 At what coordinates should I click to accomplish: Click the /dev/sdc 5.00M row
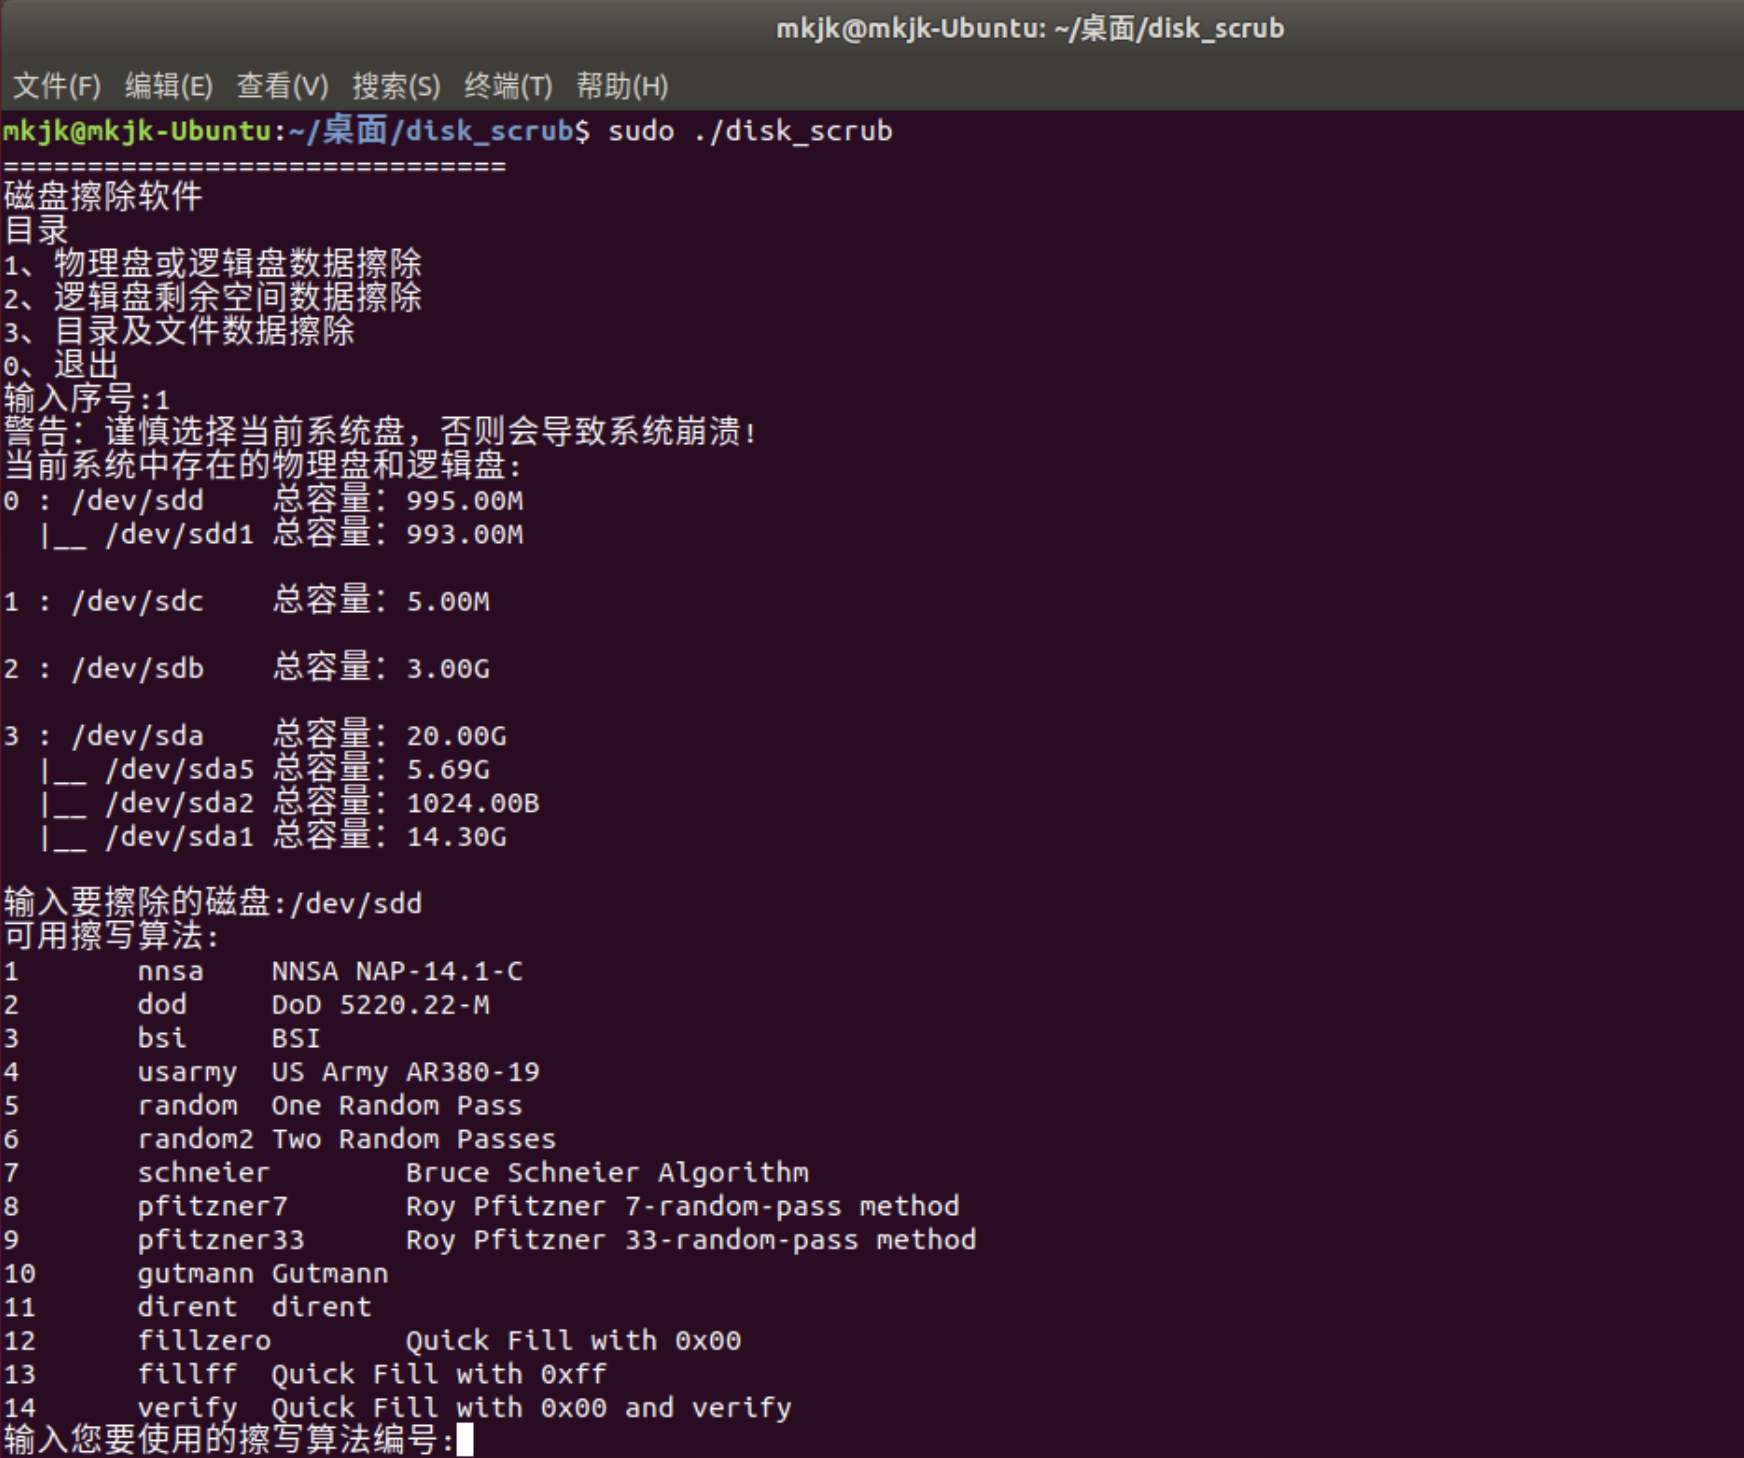(247, 601)
